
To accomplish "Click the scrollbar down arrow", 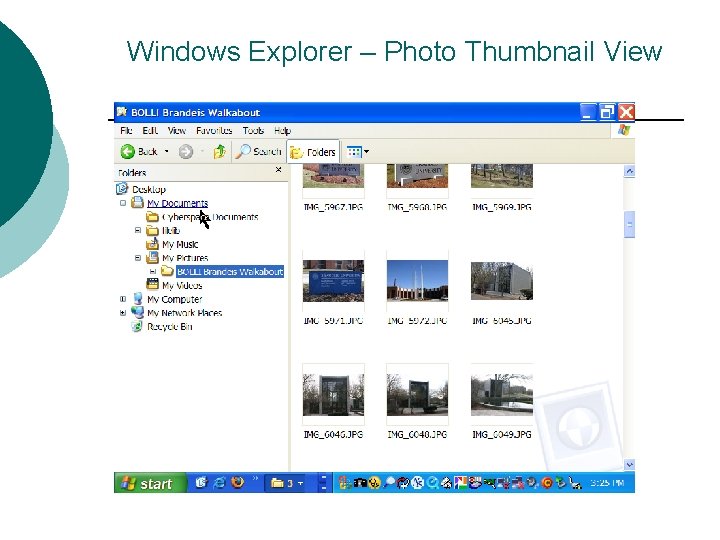I will tap(630, 465).
